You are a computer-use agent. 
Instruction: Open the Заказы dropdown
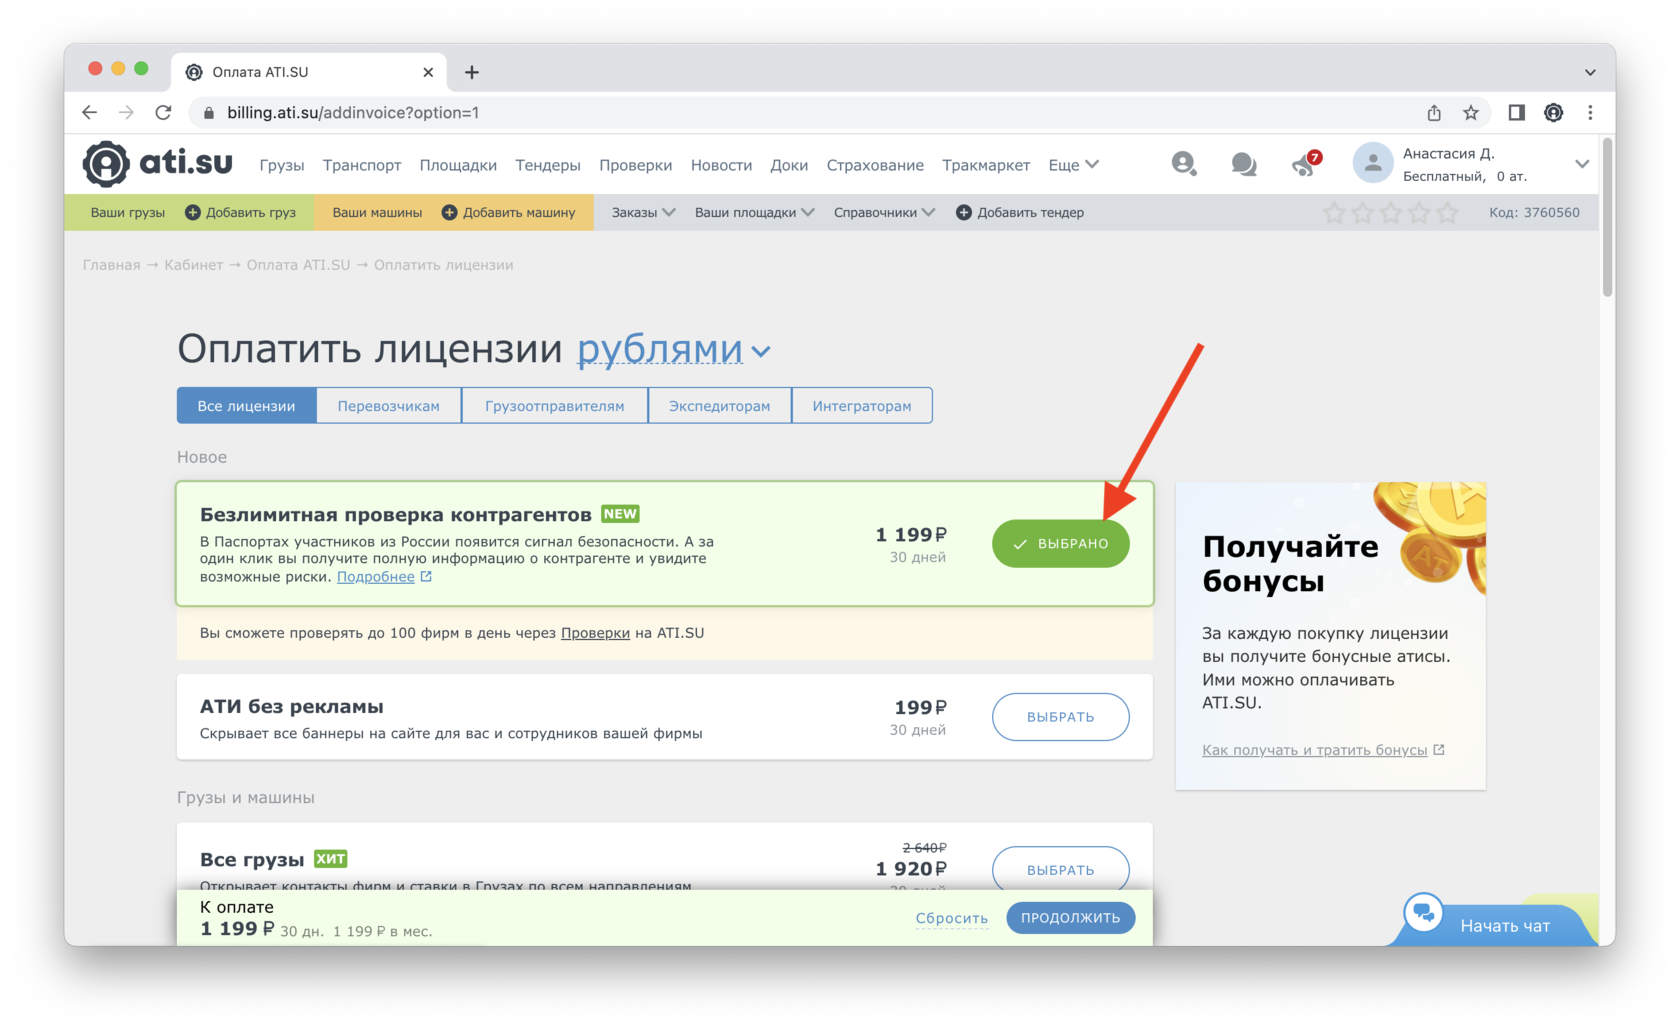[644, 212]
